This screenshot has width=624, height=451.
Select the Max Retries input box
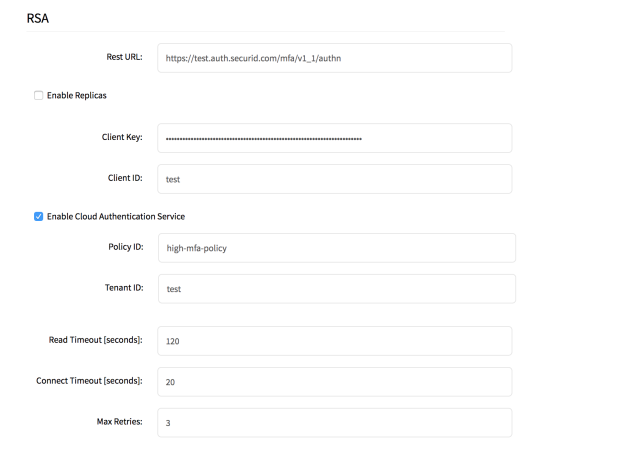[333, 423]
